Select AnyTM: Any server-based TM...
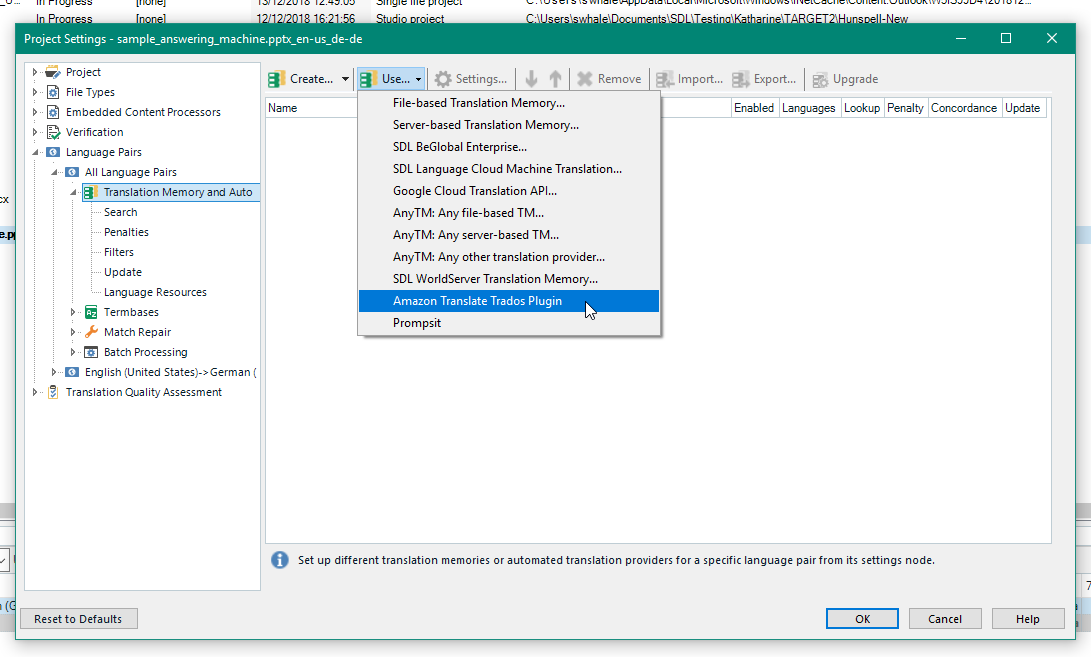This screenshot has width=1091, height=657. [x=509, y=235]
